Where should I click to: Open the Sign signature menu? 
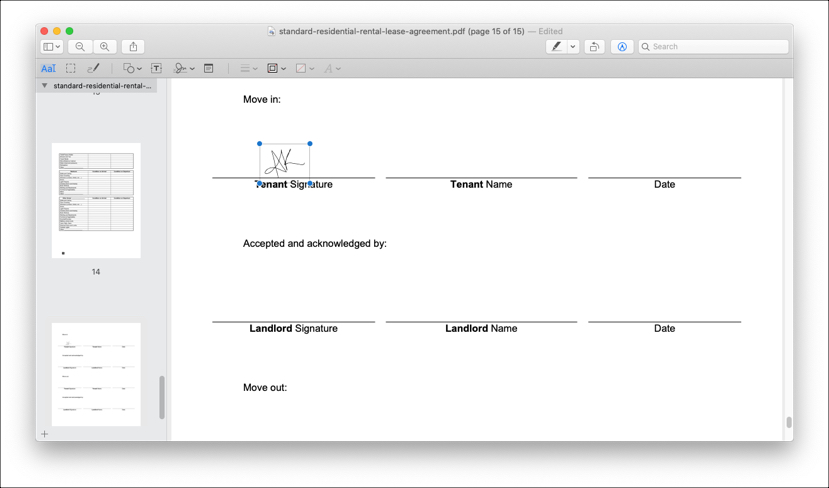185,68
